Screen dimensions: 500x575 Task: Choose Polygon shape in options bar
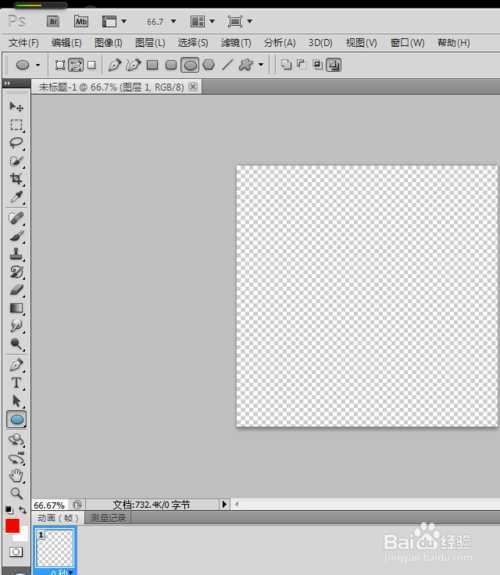coord(209,65)
